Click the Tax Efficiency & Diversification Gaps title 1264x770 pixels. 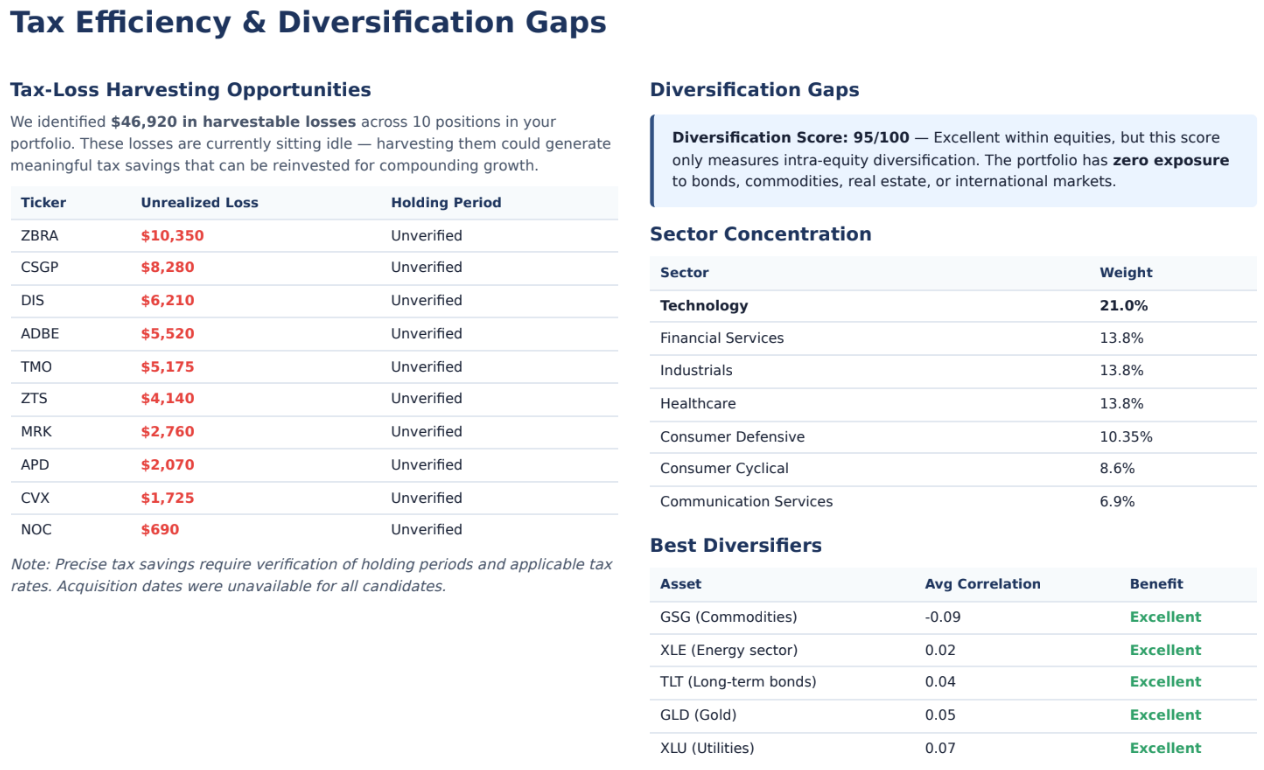[x=308, y=23]
